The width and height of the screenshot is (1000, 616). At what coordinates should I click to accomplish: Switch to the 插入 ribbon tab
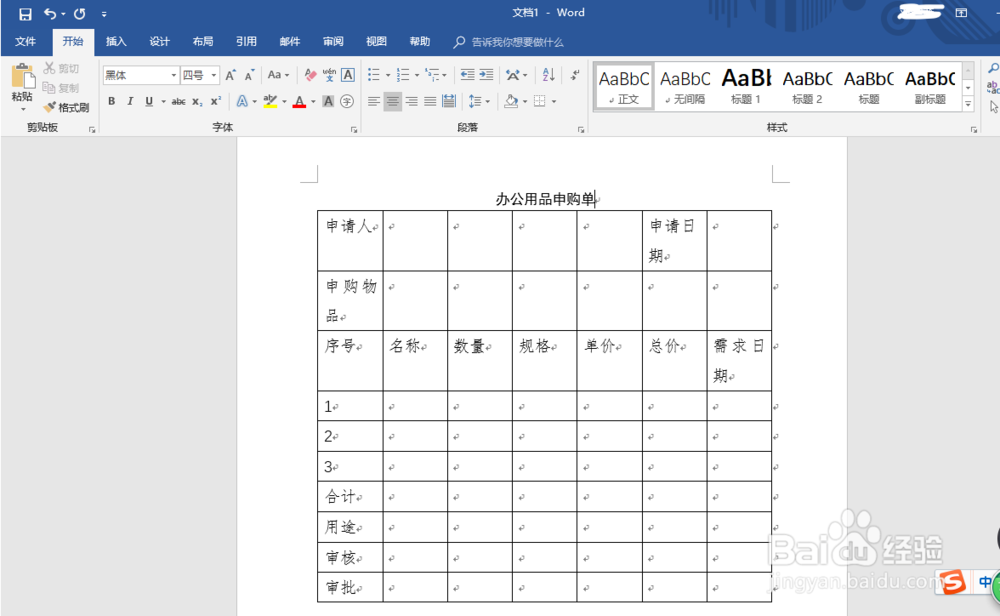click(116, 41)
